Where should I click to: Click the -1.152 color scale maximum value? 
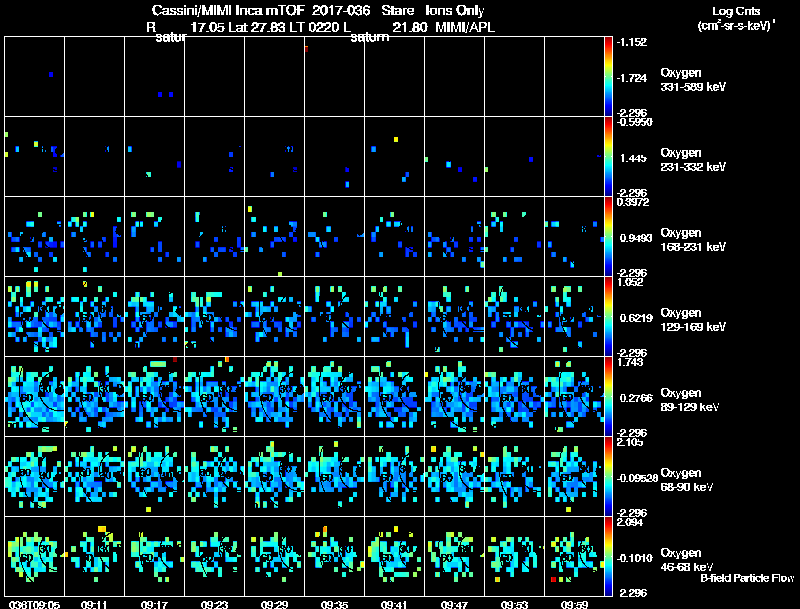tap(632, 42)
